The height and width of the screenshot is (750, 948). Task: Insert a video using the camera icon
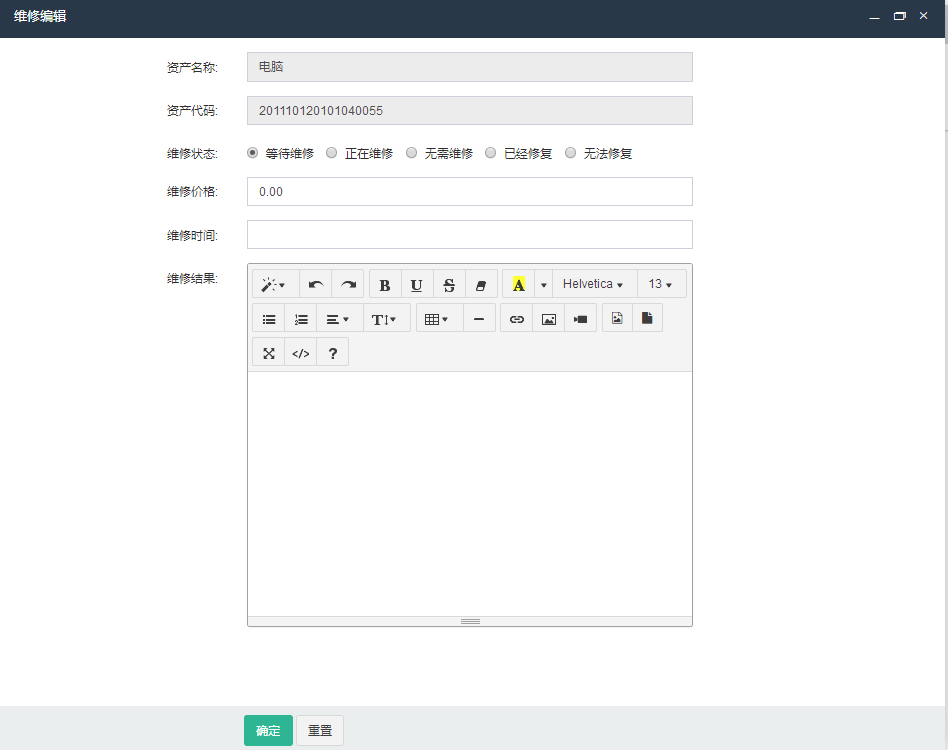pos(580,320)
